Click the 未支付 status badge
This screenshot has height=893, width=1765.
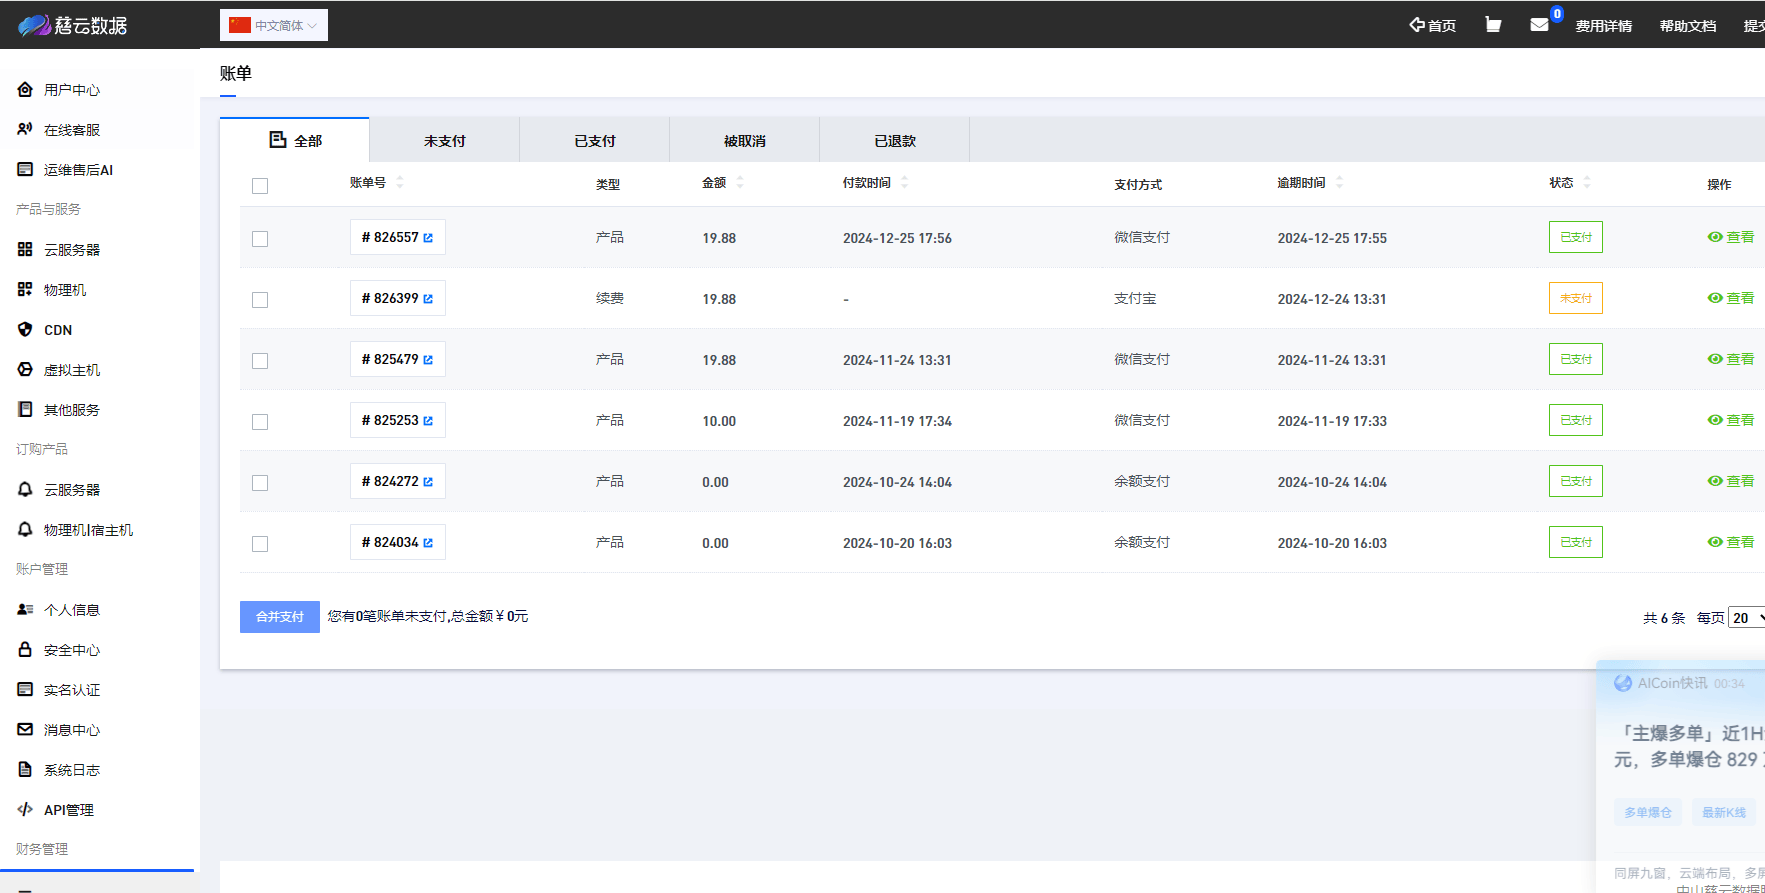1576,298
